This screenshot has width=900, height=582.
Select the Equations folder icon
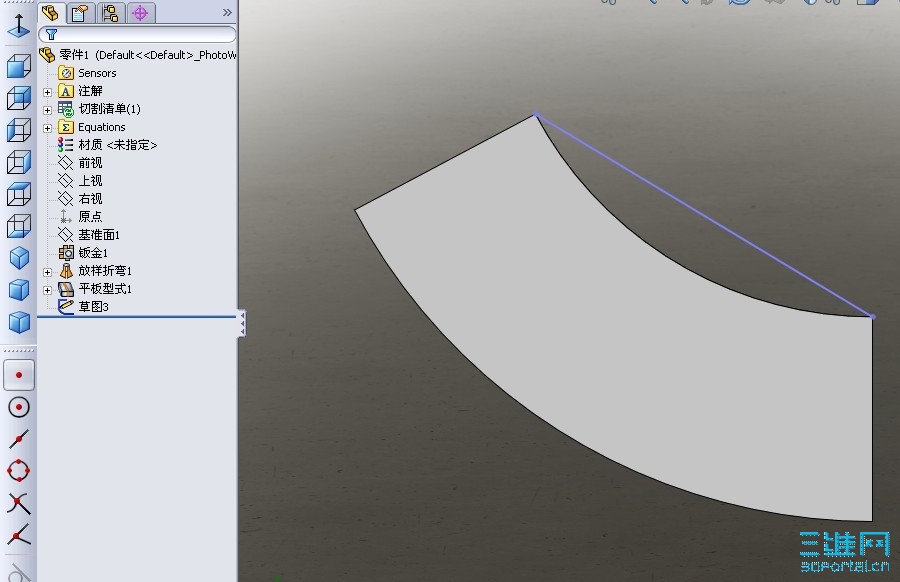click(x=66, y=127)
